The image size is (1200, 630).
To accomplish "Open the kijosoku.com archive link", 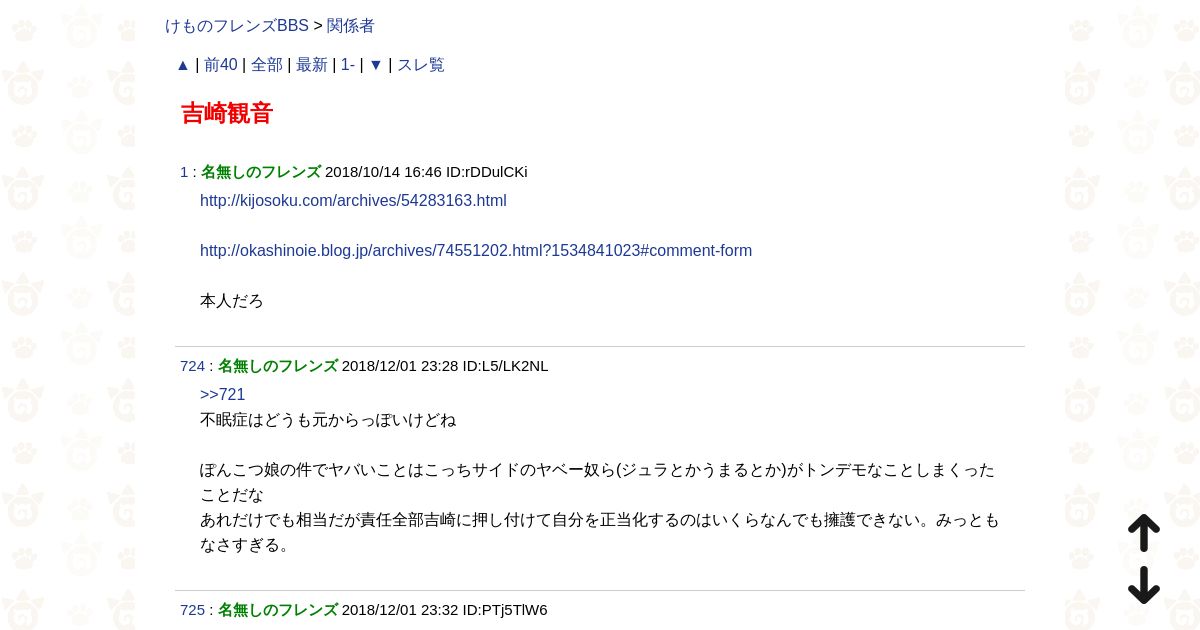I will click(353, 201).
